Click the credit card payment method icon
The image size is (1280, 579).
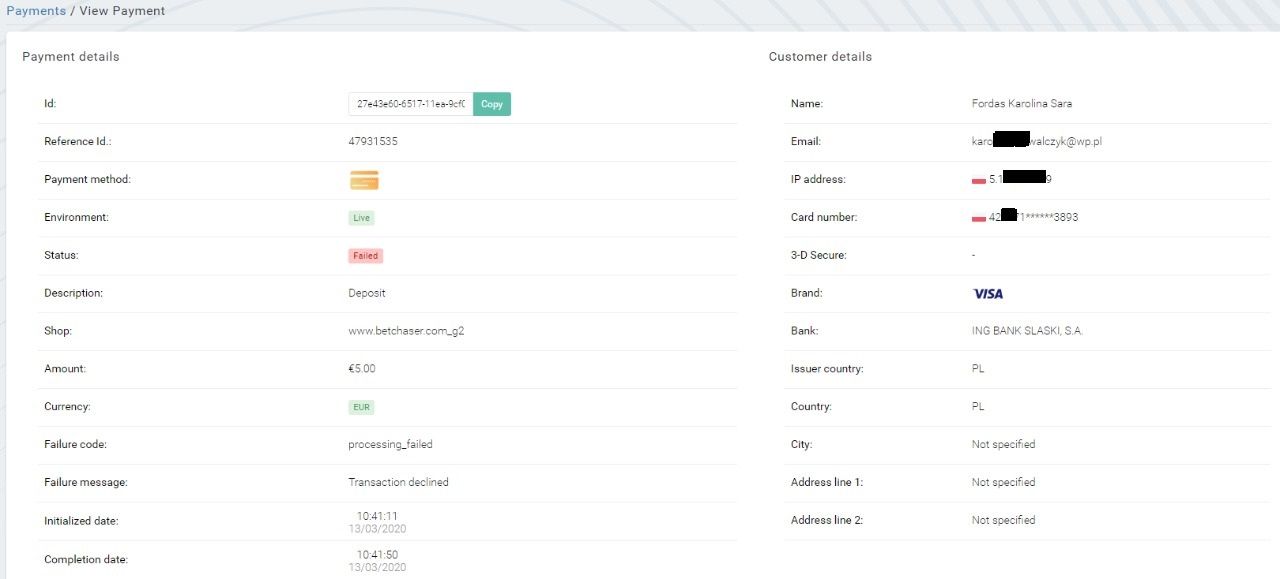click(x=364, y=180)
